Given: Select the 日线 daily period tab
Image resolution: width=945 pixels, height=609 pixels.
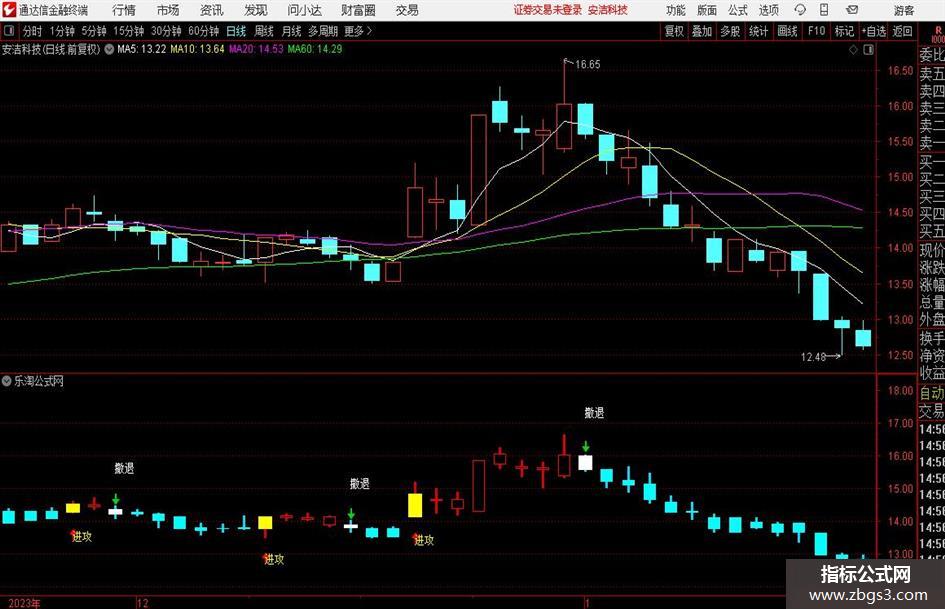Looking at the screenshot, I should click(236, 31).
